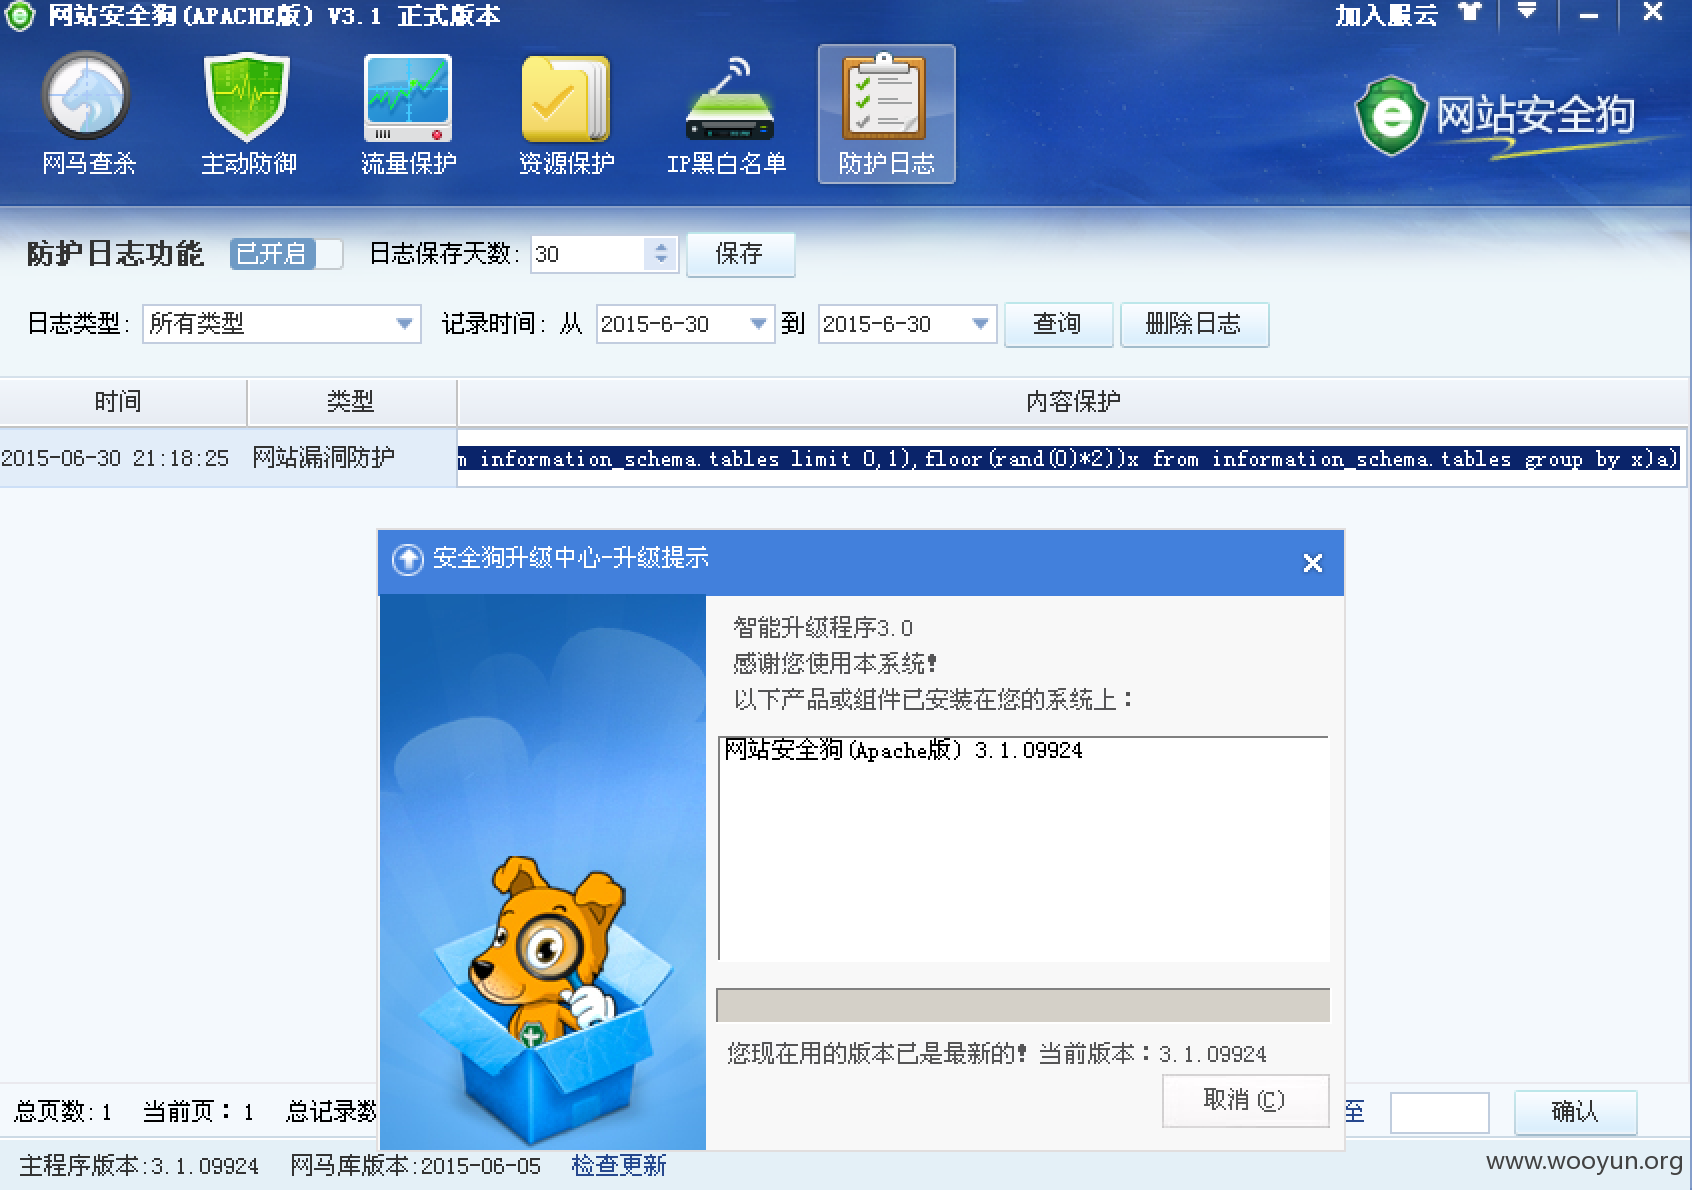Image resolution: width=1692 pixels, height=1190 pixels.
Task: Click the dog mascot image in the upgrade dialog
Action: tap(543, 870)
